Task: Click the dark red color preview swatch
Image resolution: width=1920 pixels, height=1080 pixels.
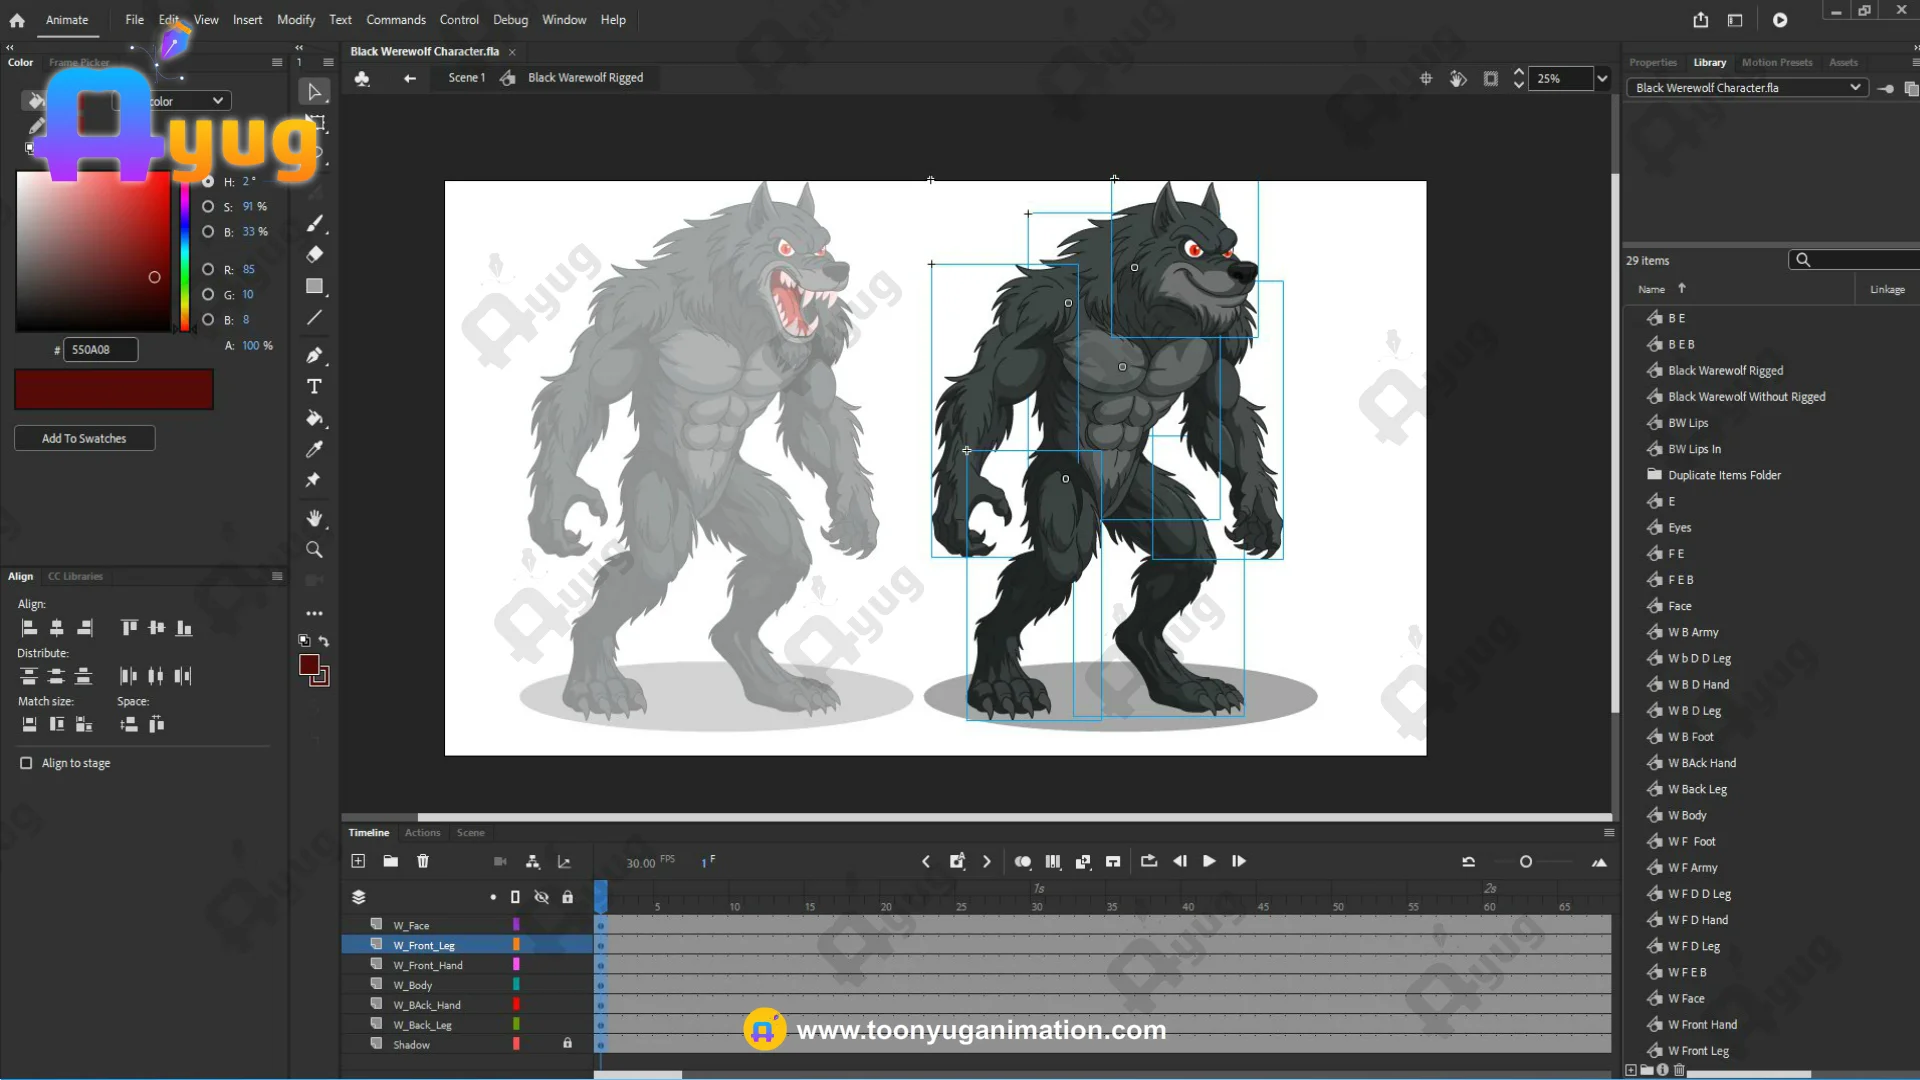Action: click(x=114, y=389)
